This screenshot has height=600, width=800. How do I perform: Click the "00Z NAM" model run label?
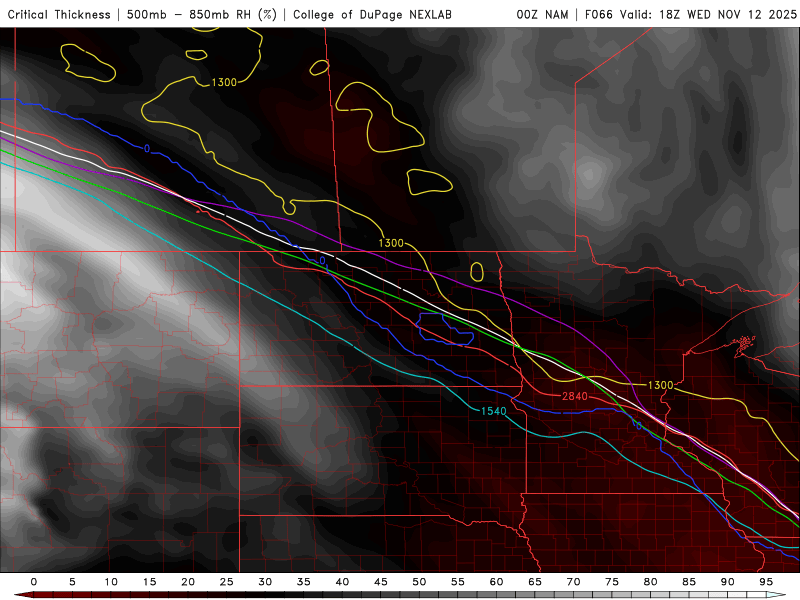coord(542,14)
